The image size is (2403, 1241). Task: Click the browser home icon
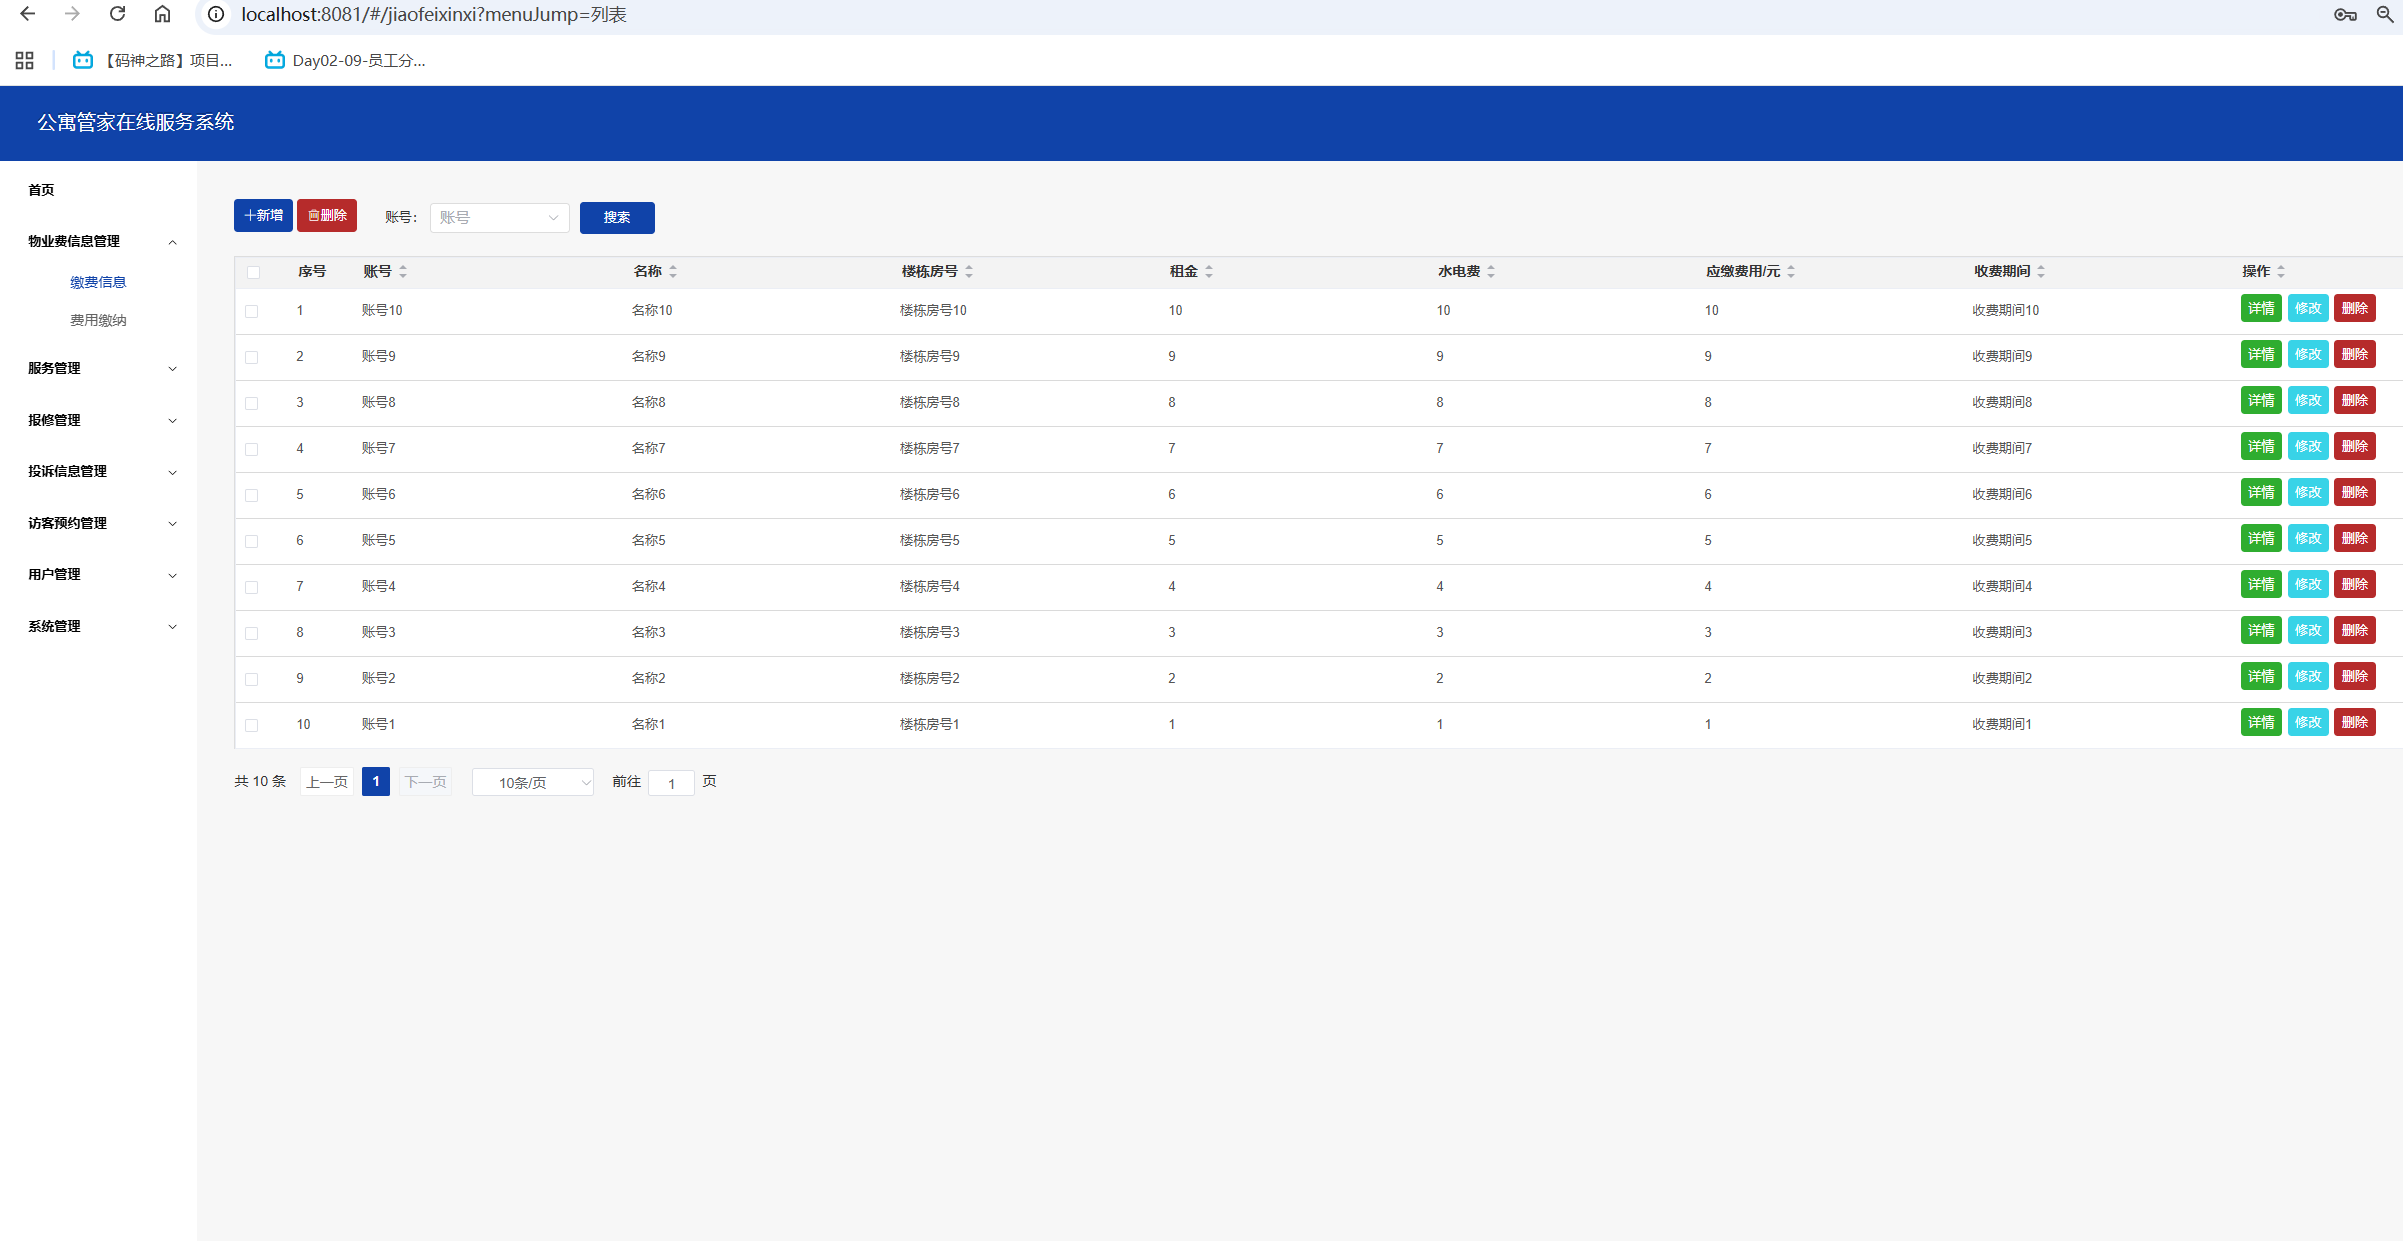[162, 14]
